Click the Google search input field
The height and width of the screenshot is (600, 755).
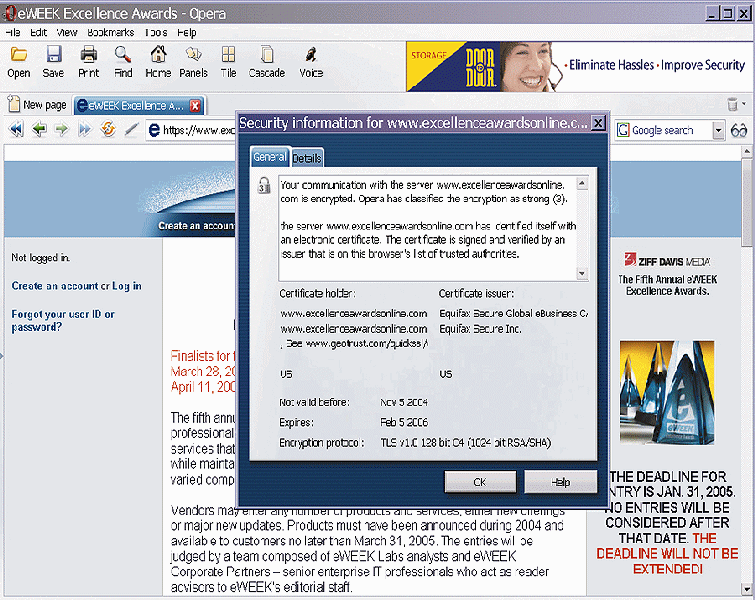(x=664, y=130)
